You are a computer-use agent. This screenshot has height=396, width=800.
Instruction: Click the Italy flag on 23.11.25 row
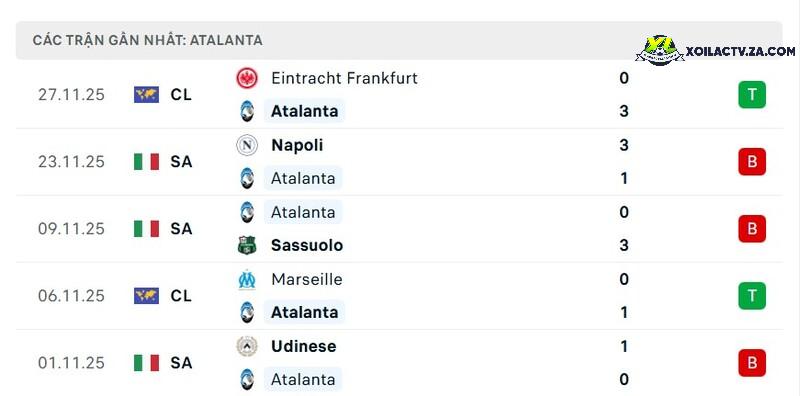tap(146, 162)
